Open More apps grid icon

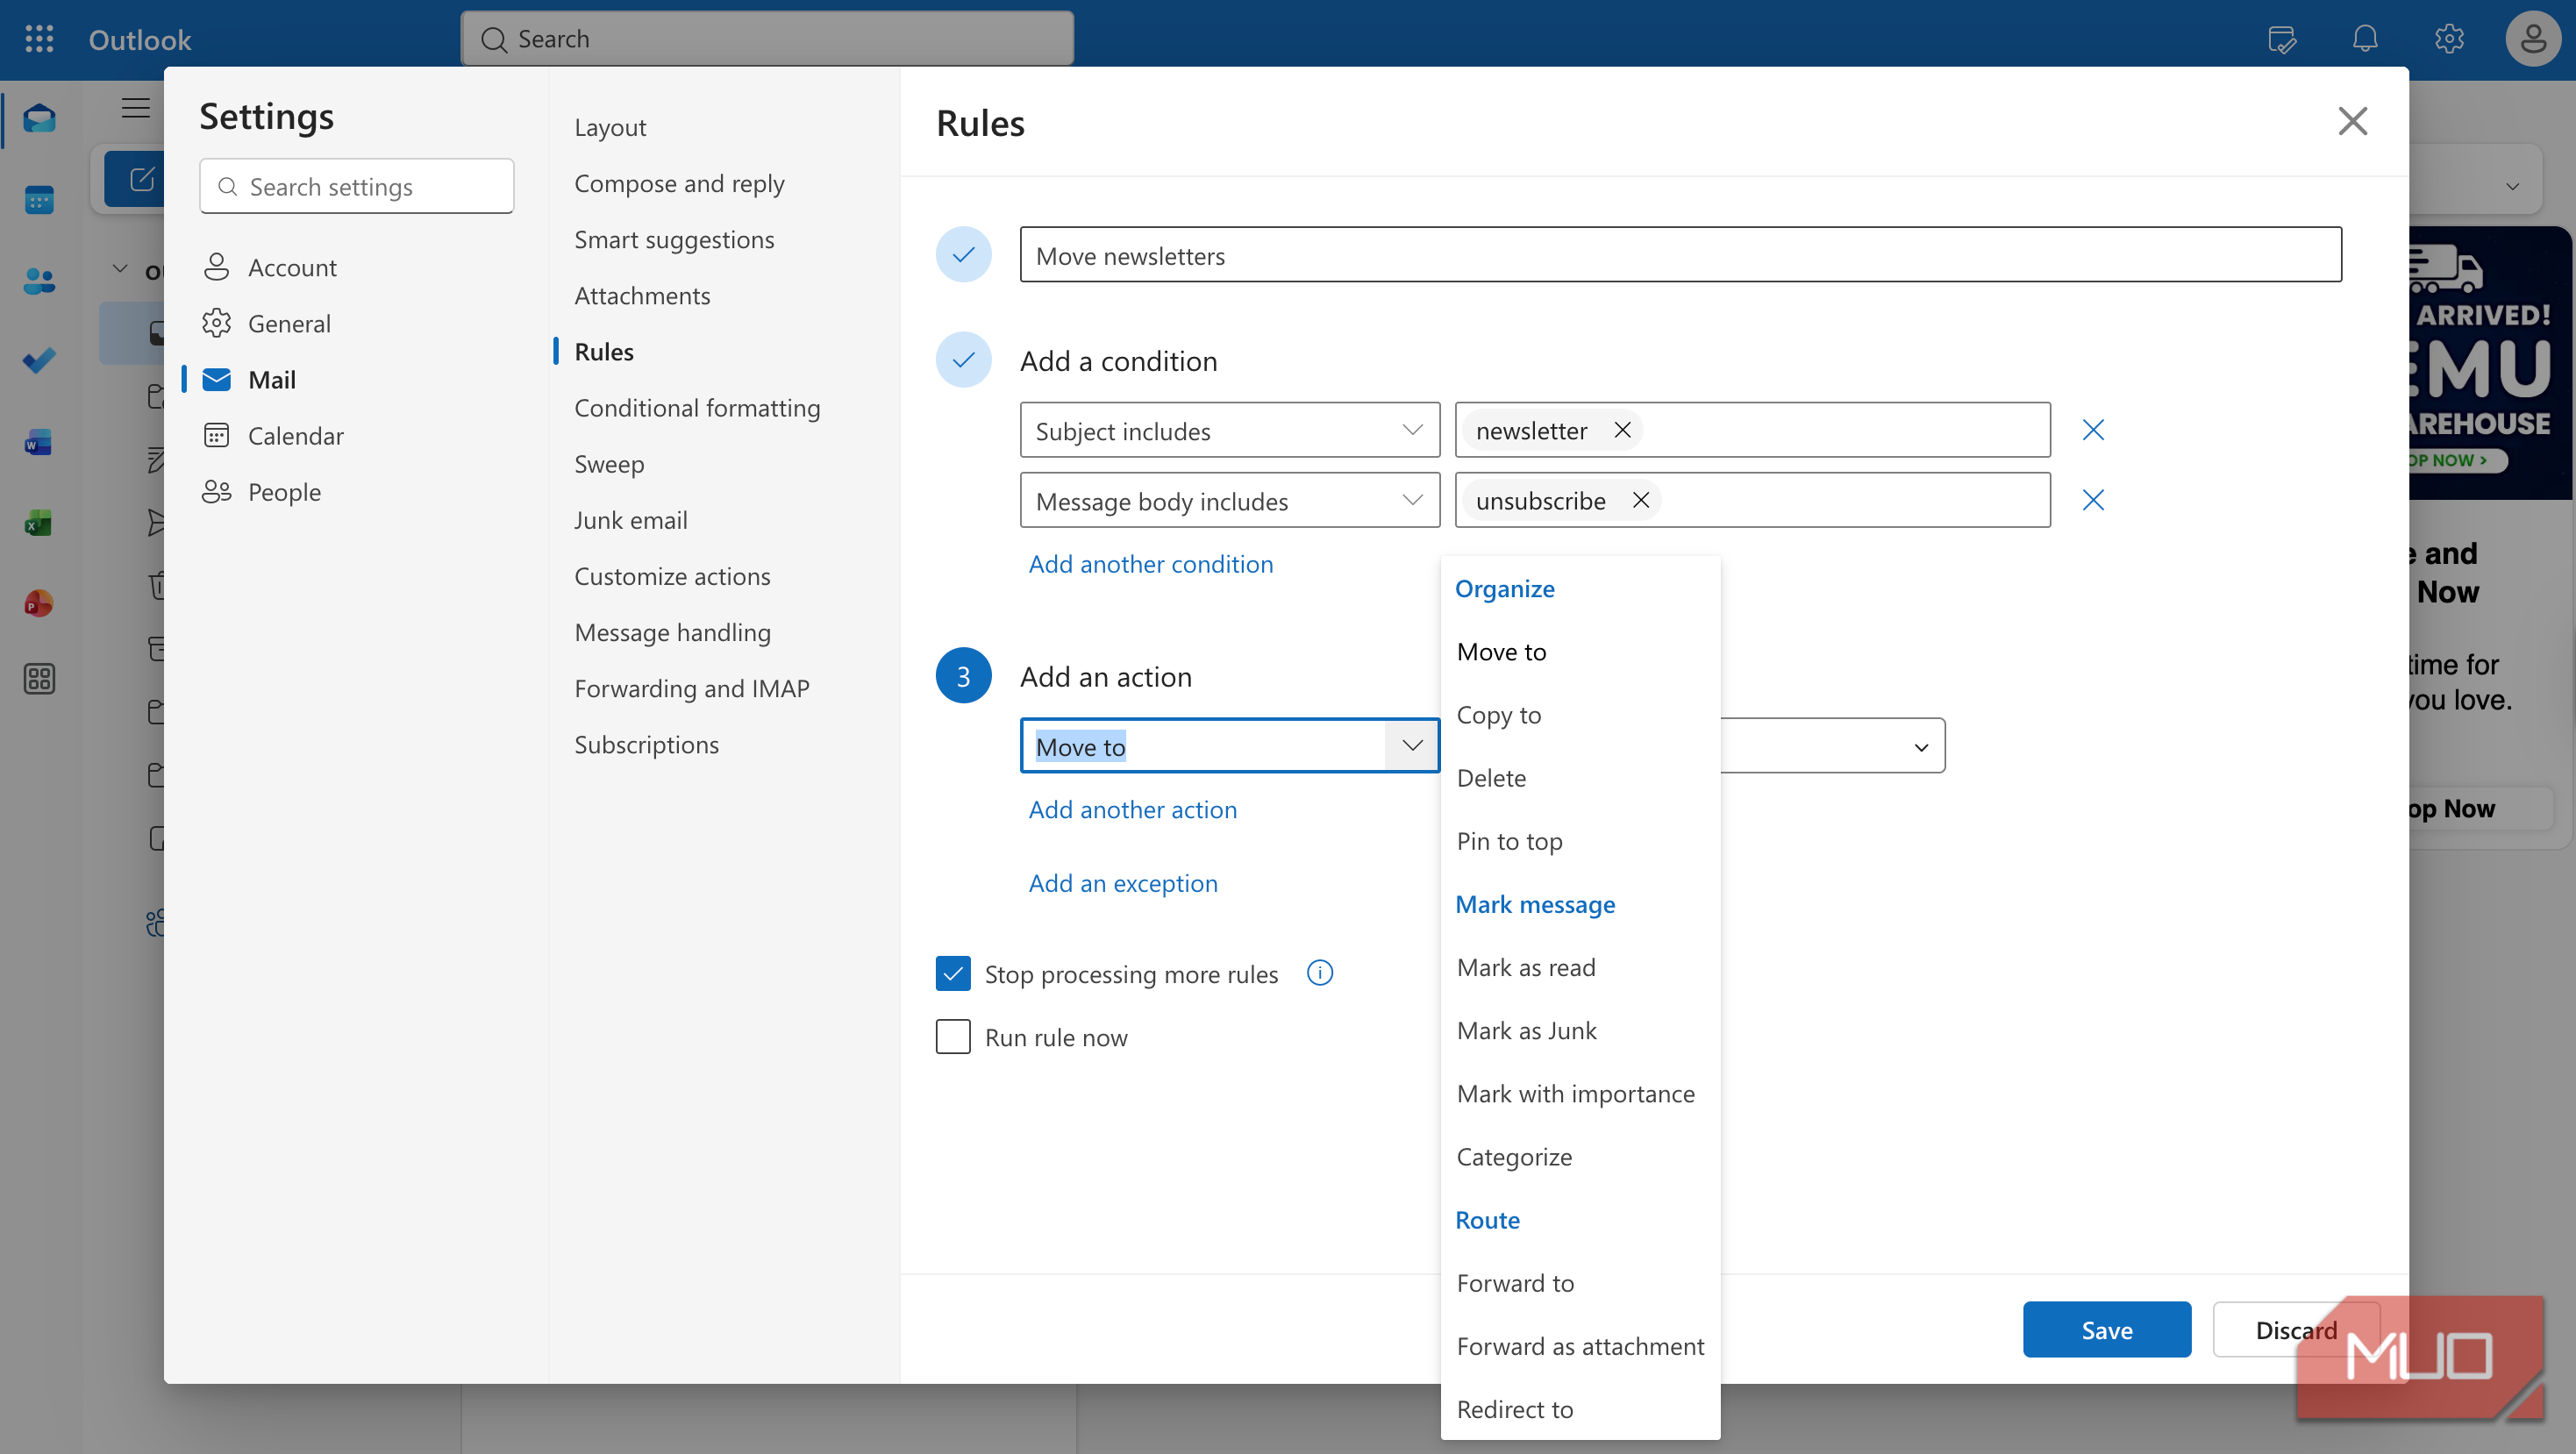[x=39, y=679]
